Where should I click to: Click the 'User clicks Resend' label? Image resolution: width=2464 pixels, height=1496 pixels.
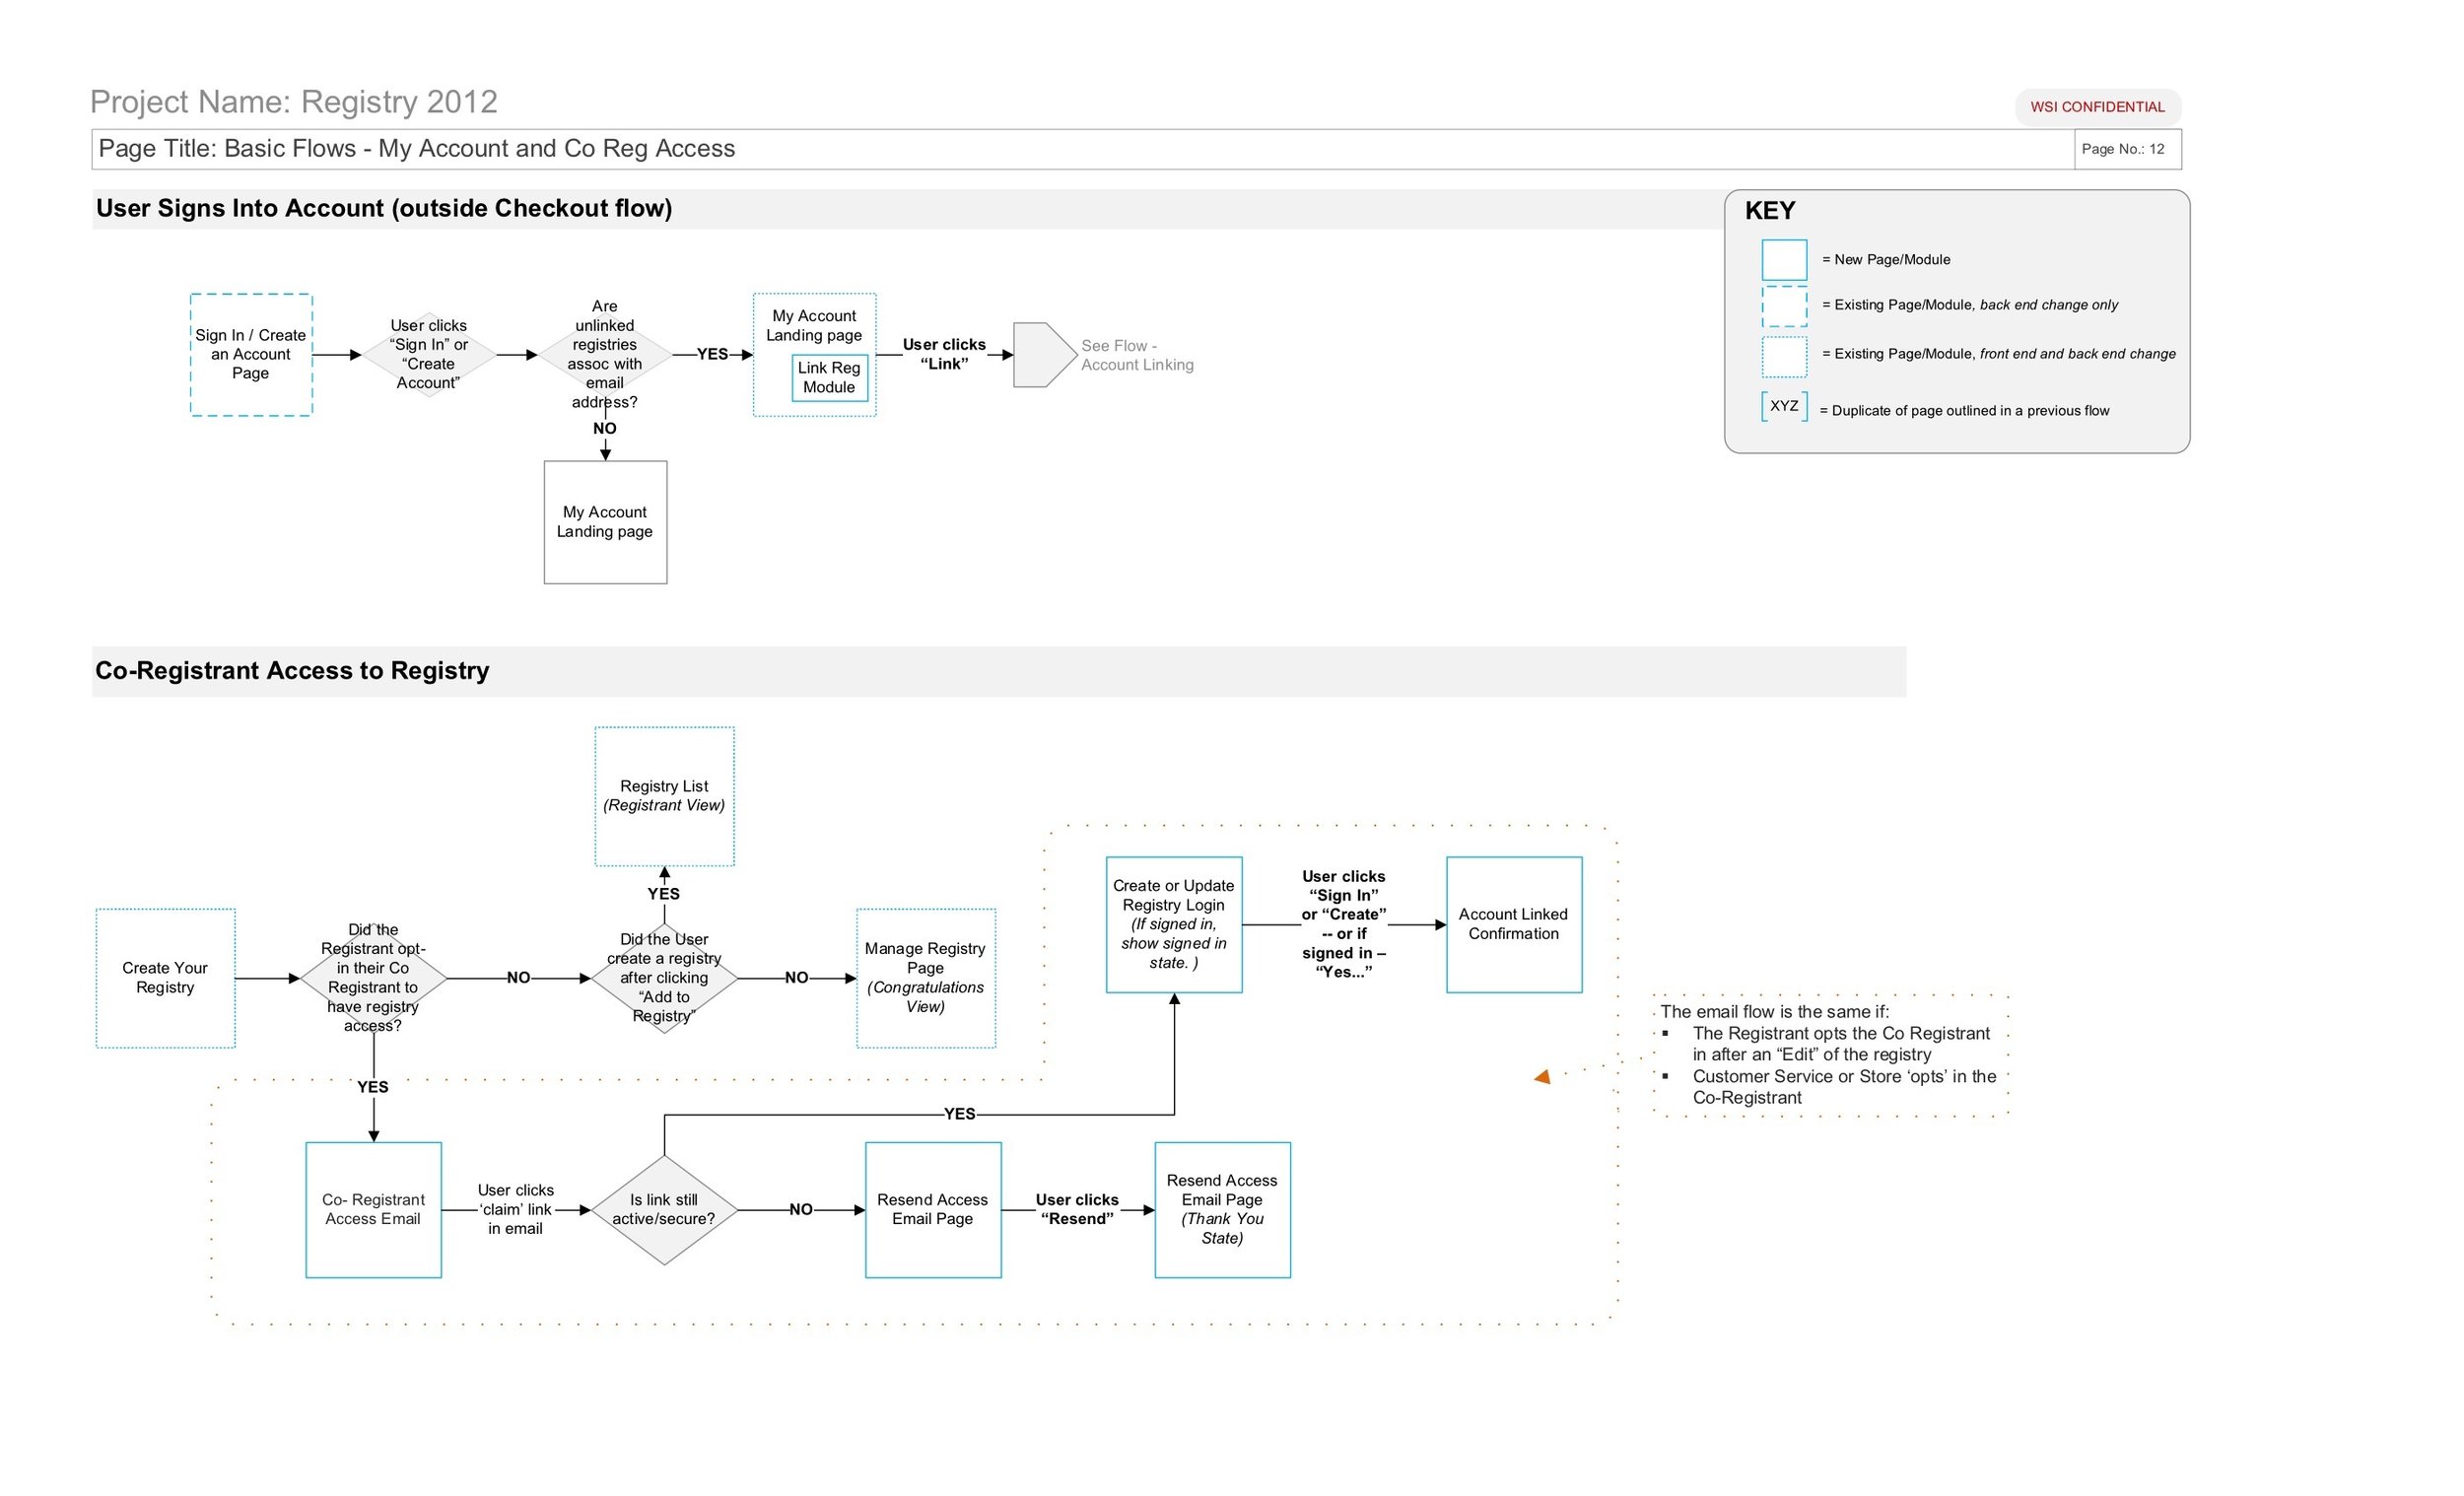coord(1077,1210)
